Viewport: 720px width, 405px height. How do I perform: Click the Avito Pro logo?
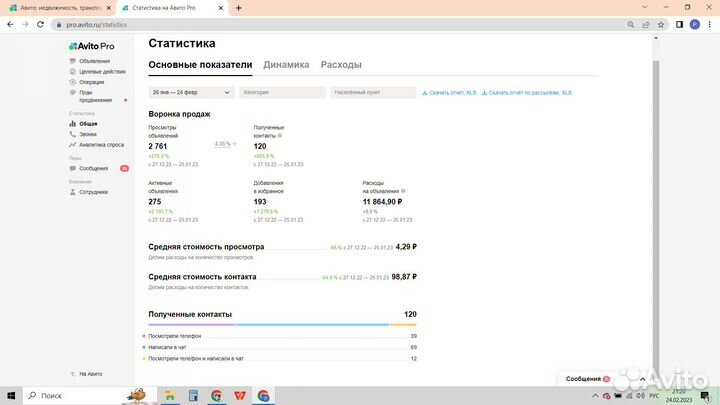coord(92,46)
